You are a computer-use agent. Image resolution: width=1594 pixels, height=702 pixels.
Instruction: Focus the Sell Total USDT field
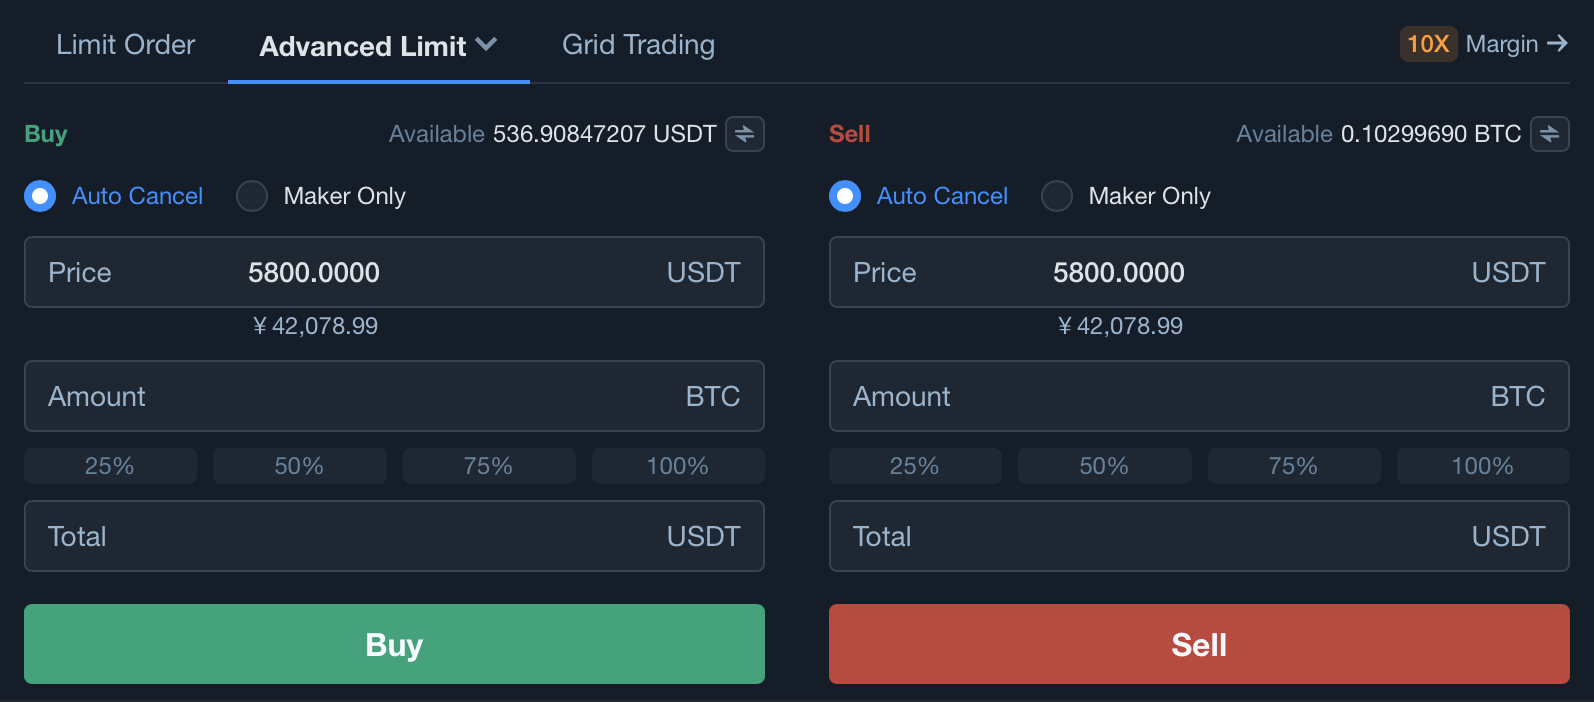1199,536
